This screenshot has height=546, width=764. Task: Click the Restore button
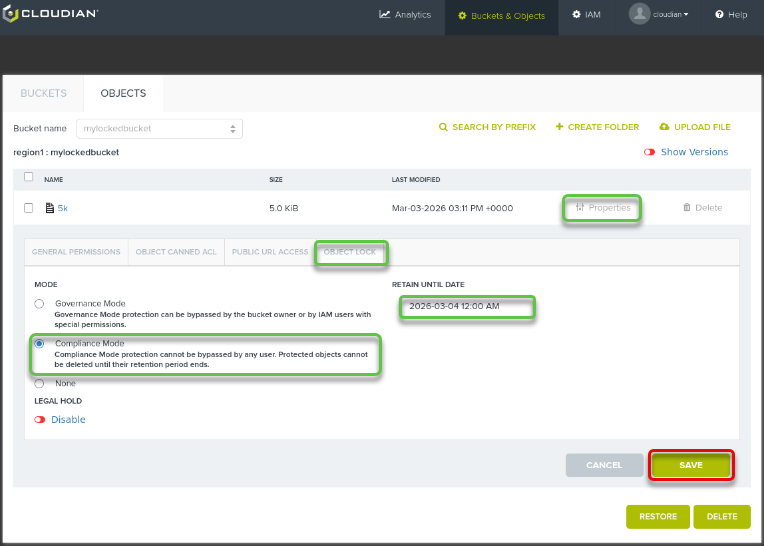coord(658,517)
